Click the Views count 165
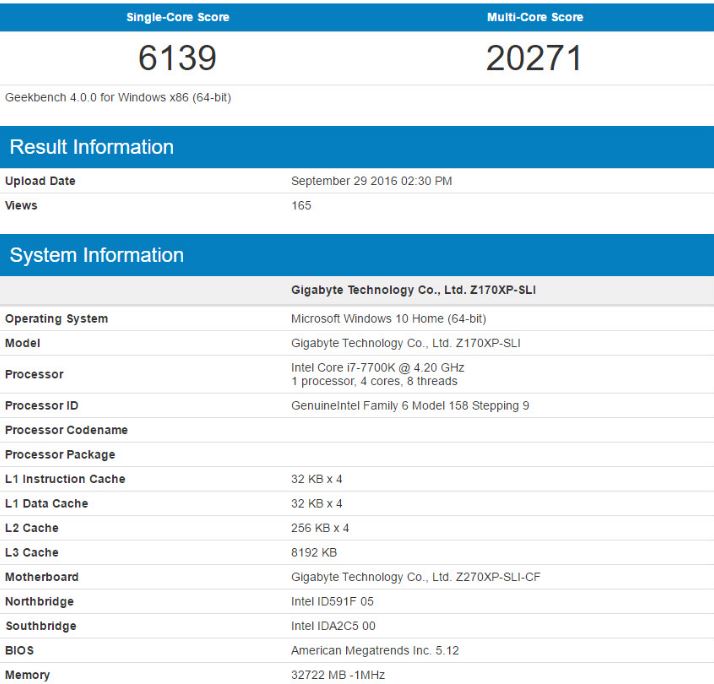This screenshot has height=684, width=714. click(x=301, y=205)
